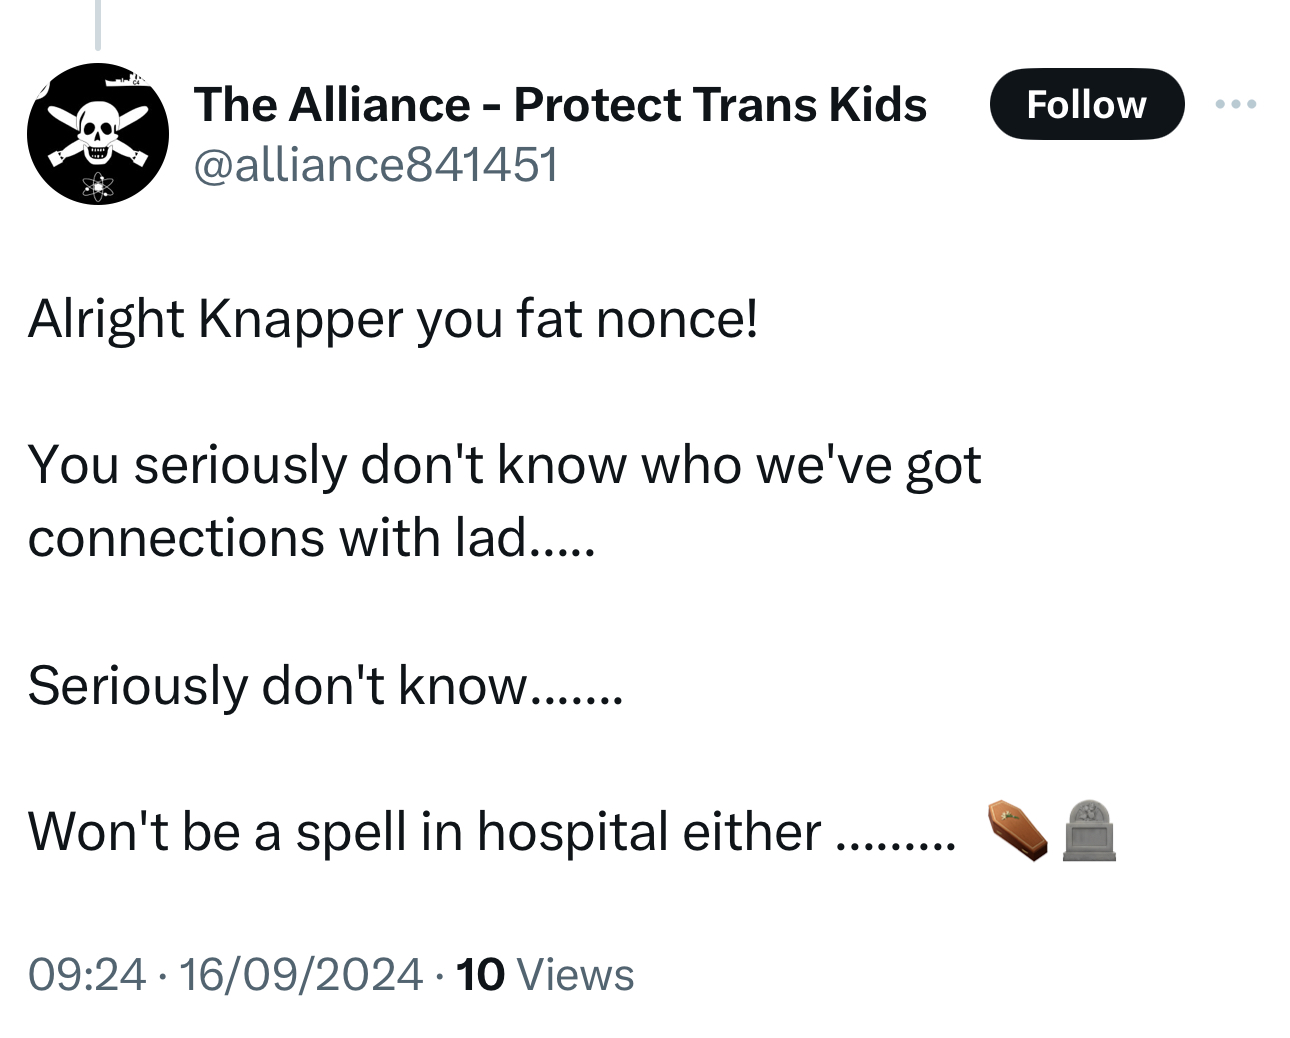
Task: Click the "connections with lad" line
Action: coord(310,539)
